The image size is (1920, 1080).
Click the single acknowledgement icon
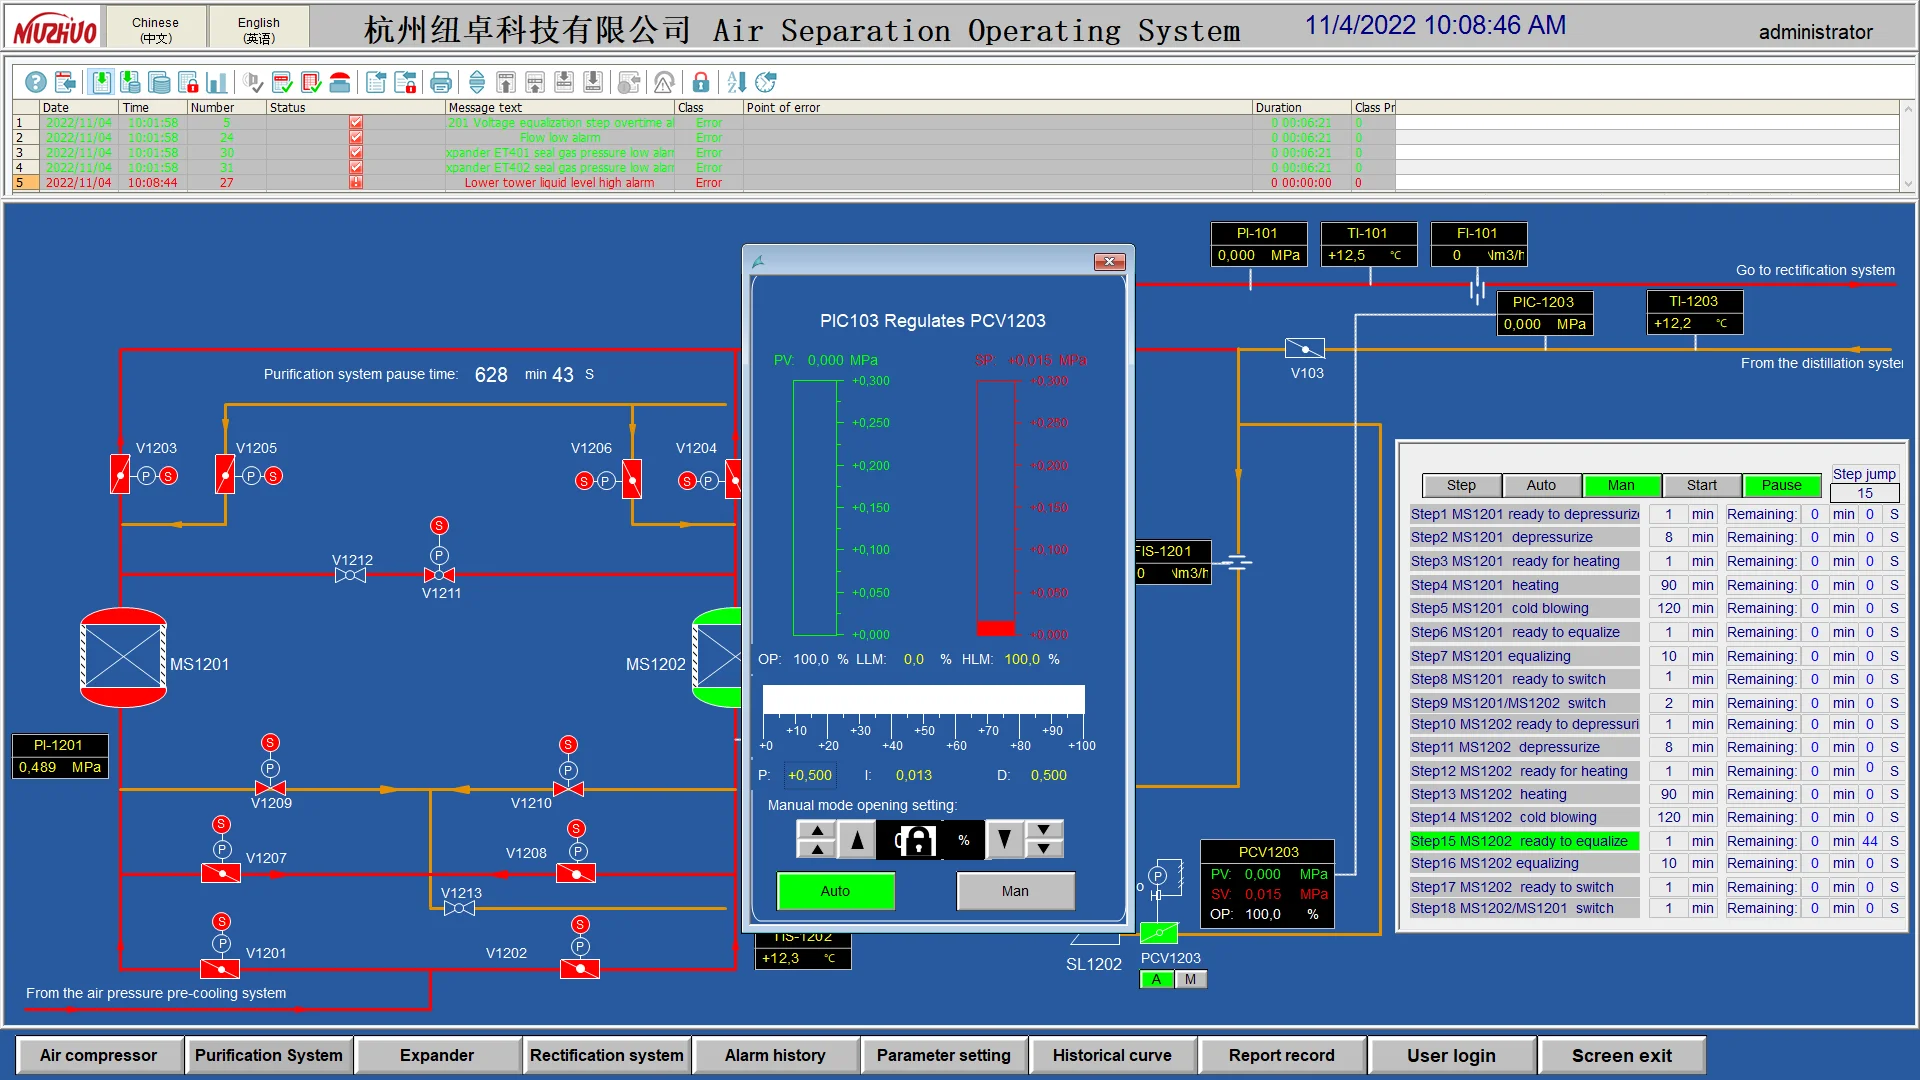[x=282, y=82]
